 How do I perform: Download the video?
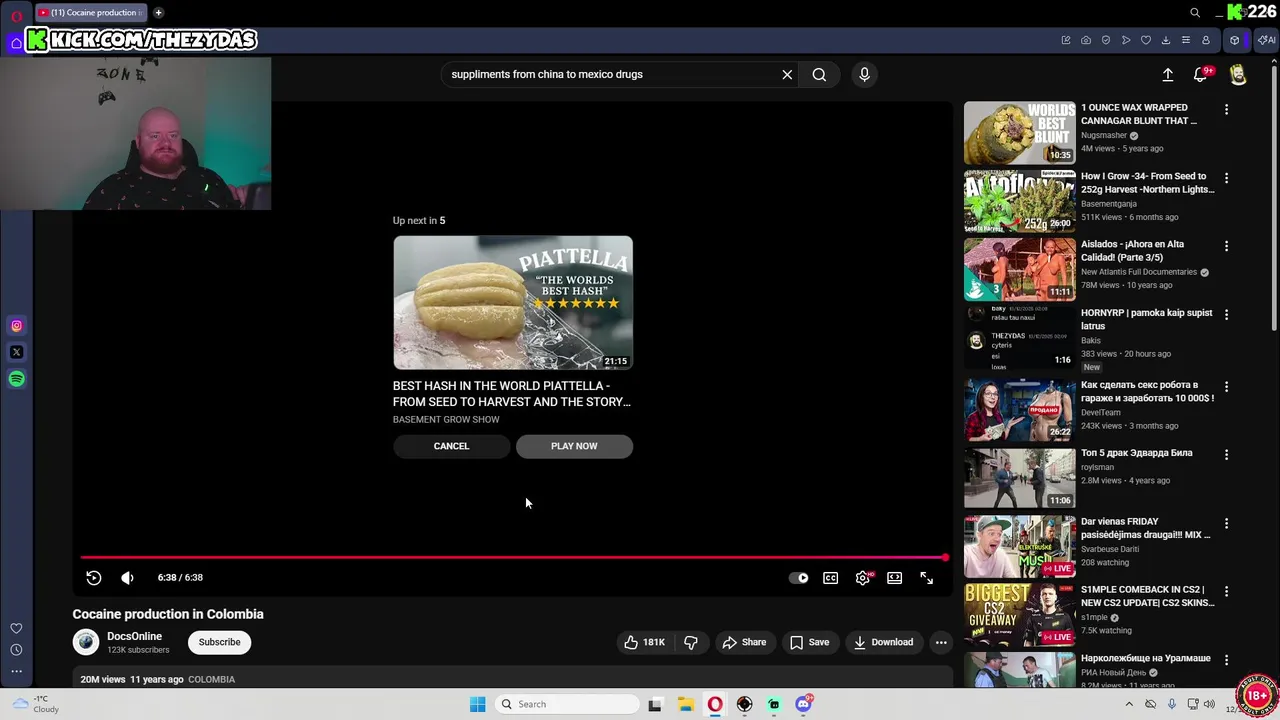pyautogui.click(x=883, y=642)
